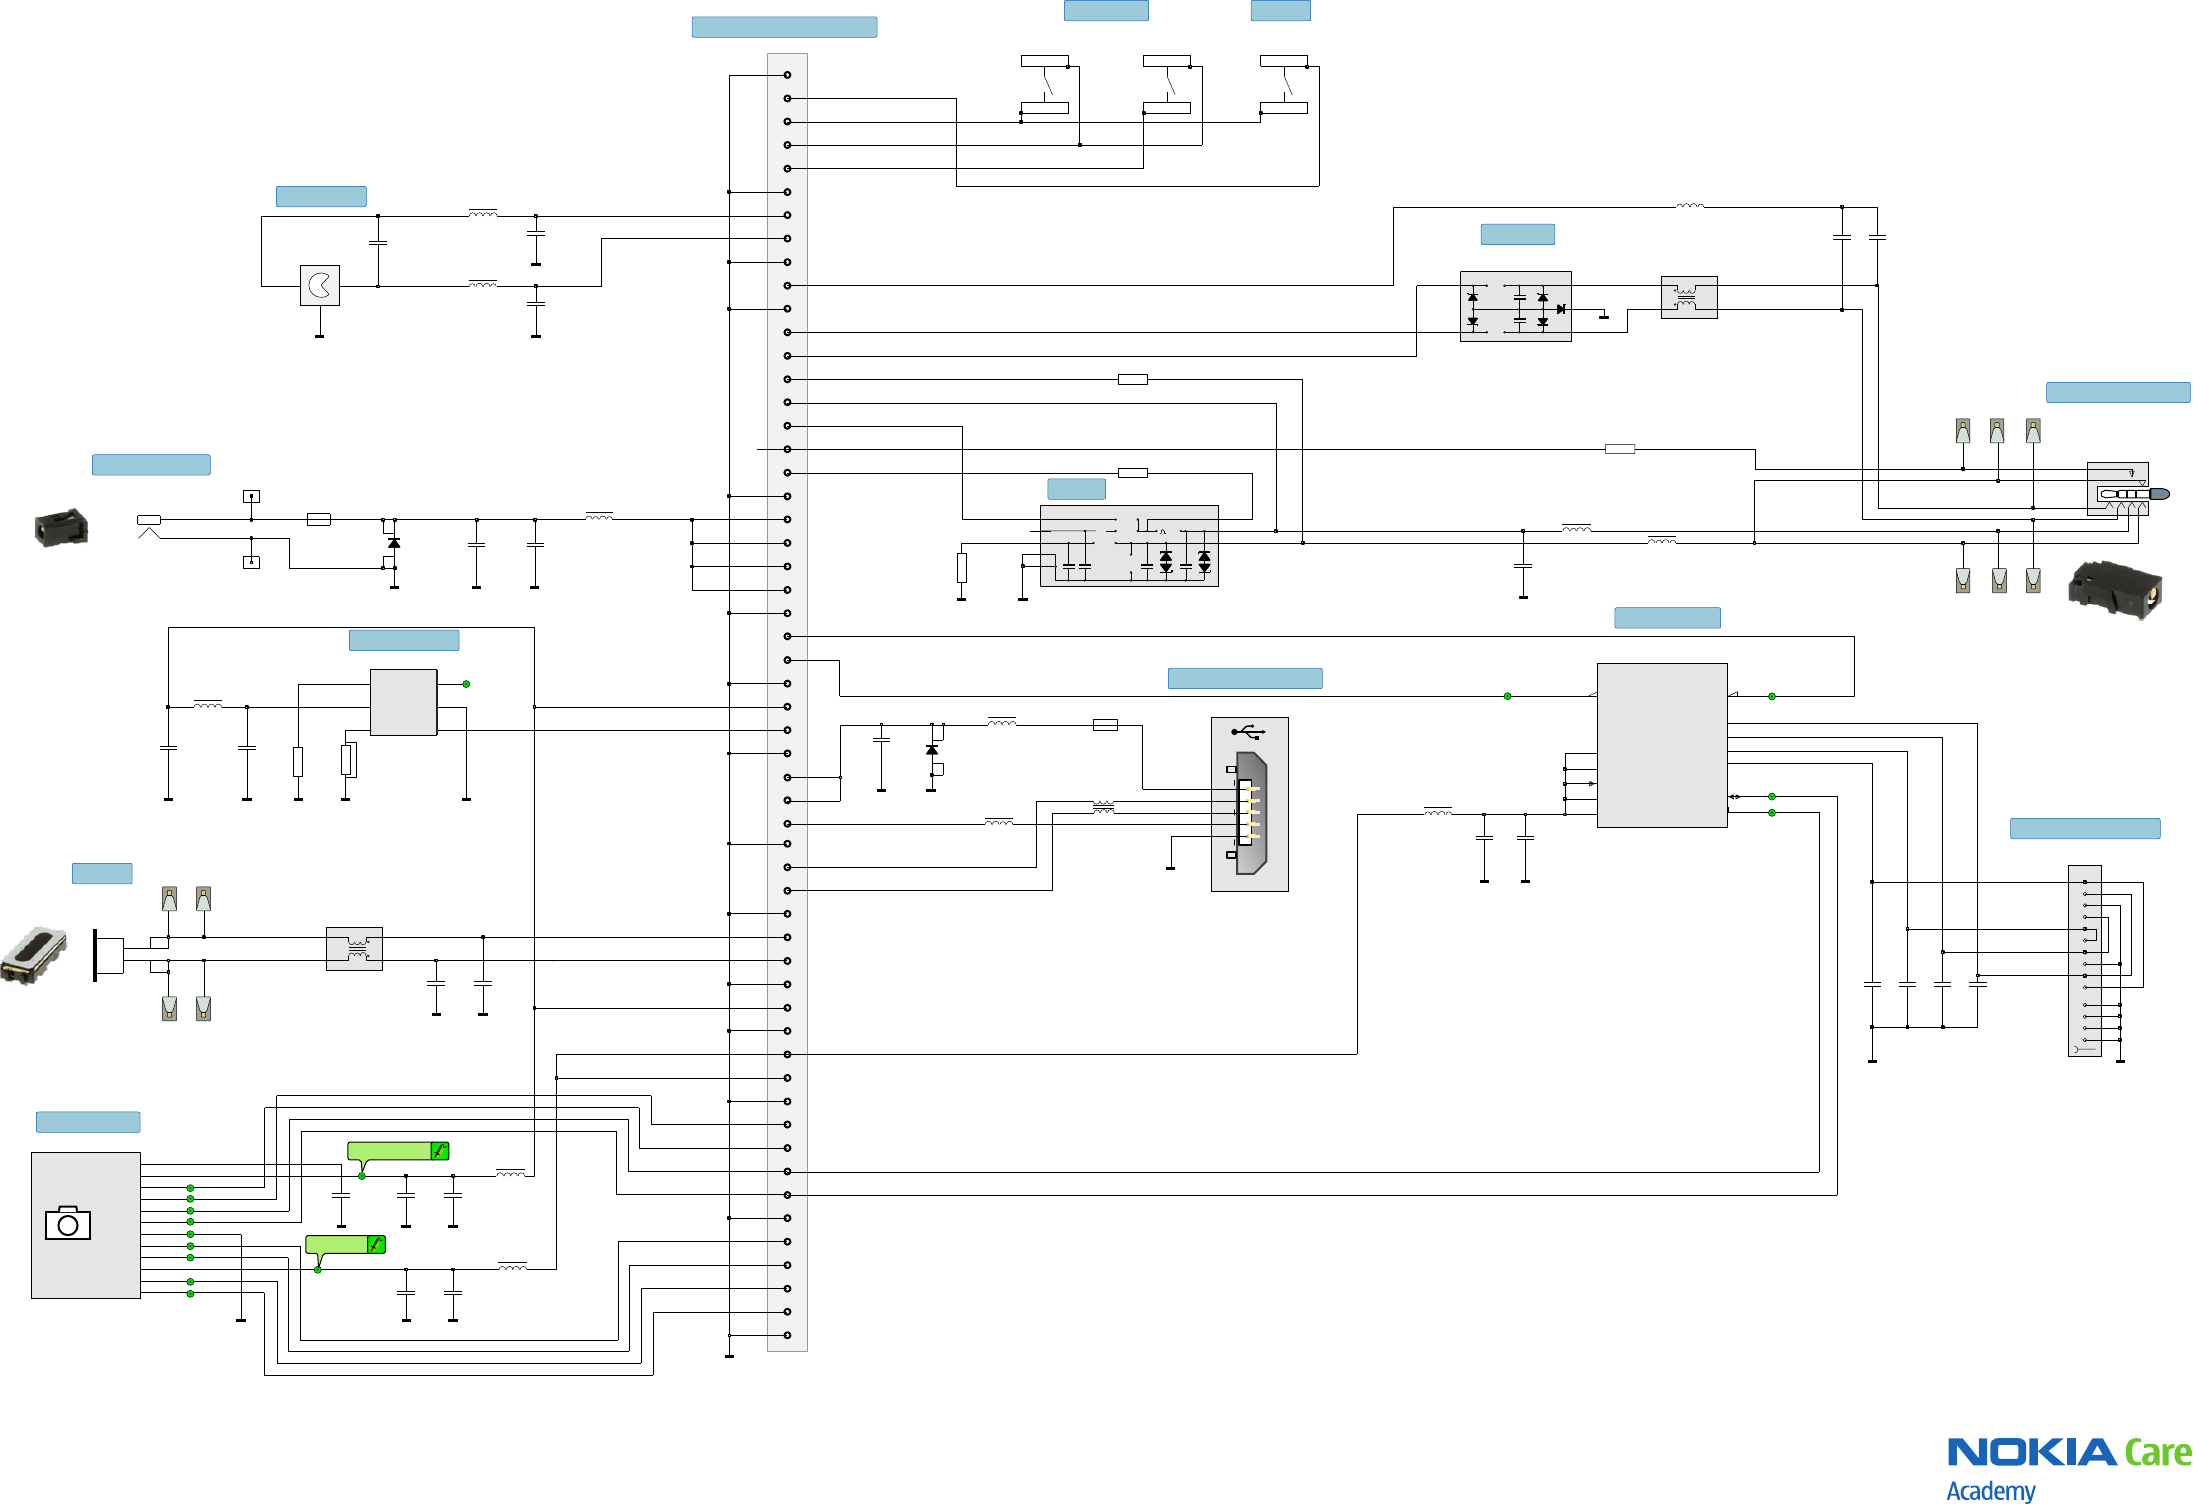
Task: Click the tall pin connector block at bottom right
Action: pyautogui.click(x=2084, y=960)
